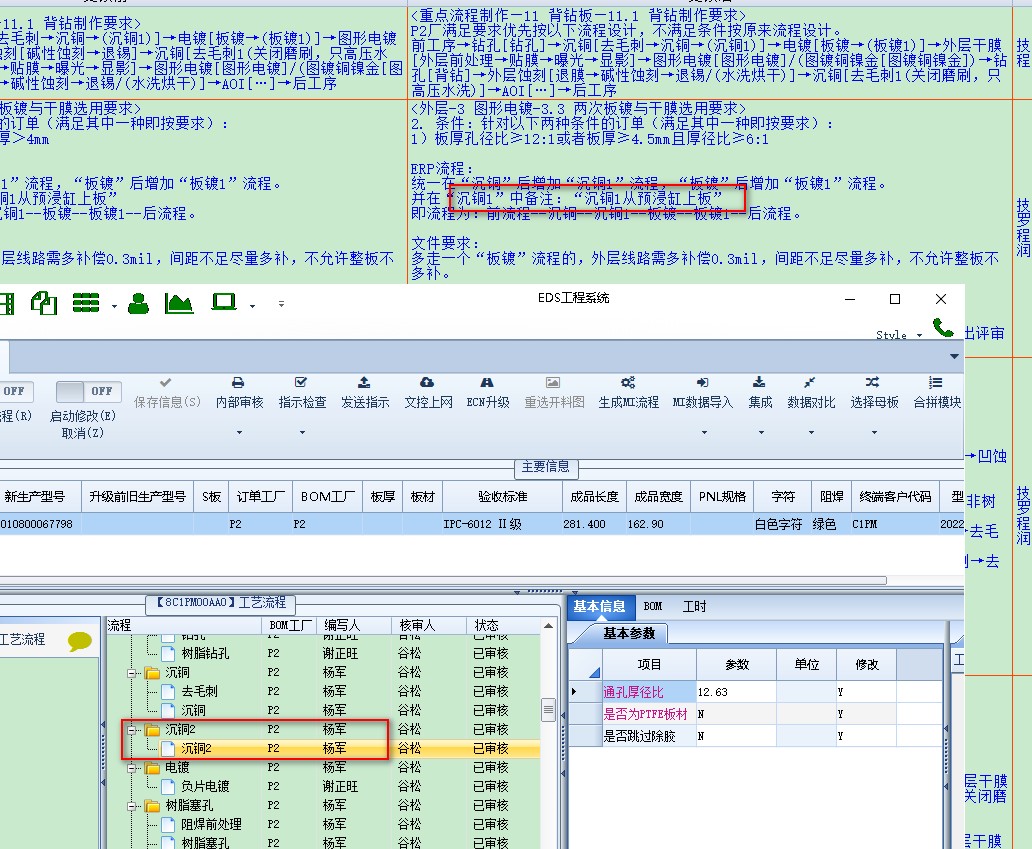Click 指示检查 check icon
This screenshot has height=849, width=1032.
point(301,382)
